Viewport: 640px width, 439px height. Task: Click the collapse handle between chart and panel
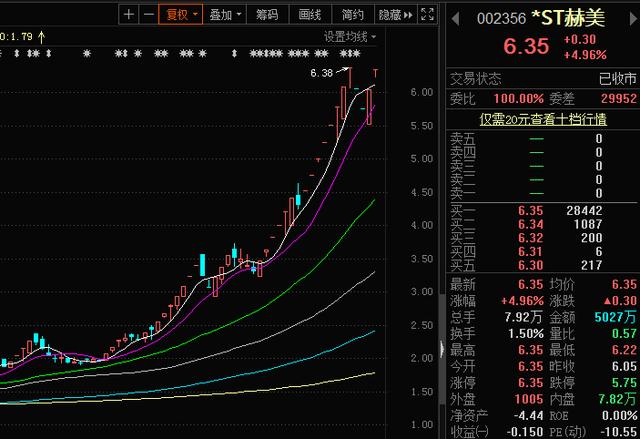[442, 349]
